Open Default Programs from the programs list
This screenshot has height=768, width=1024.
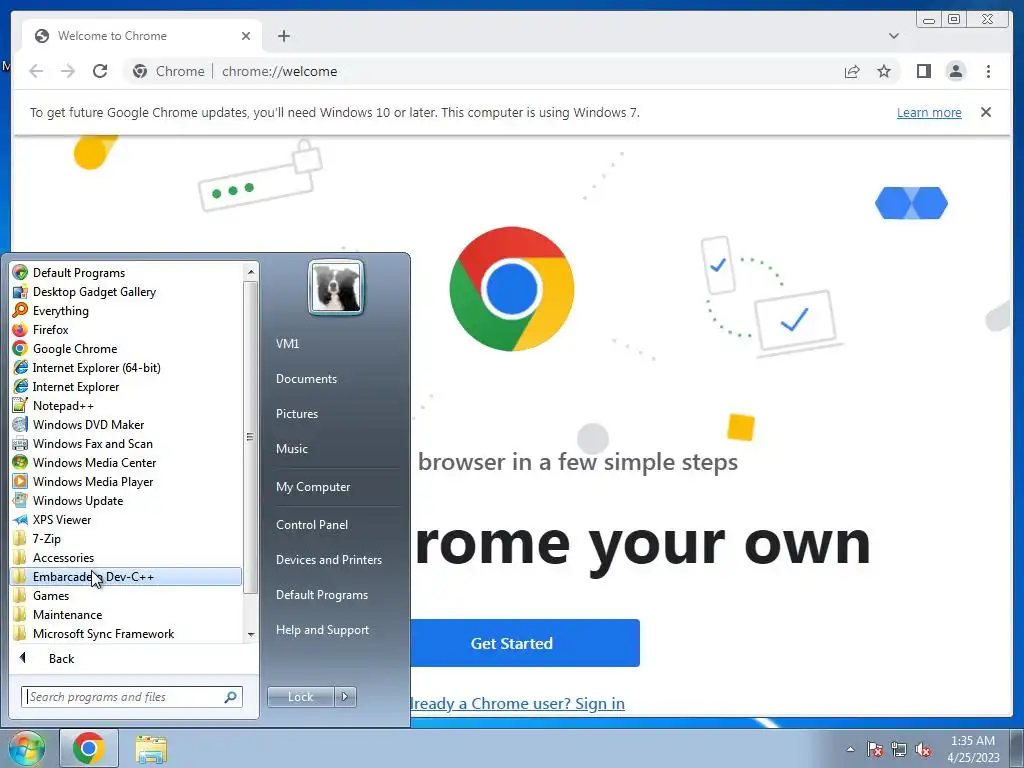point(78,273)
